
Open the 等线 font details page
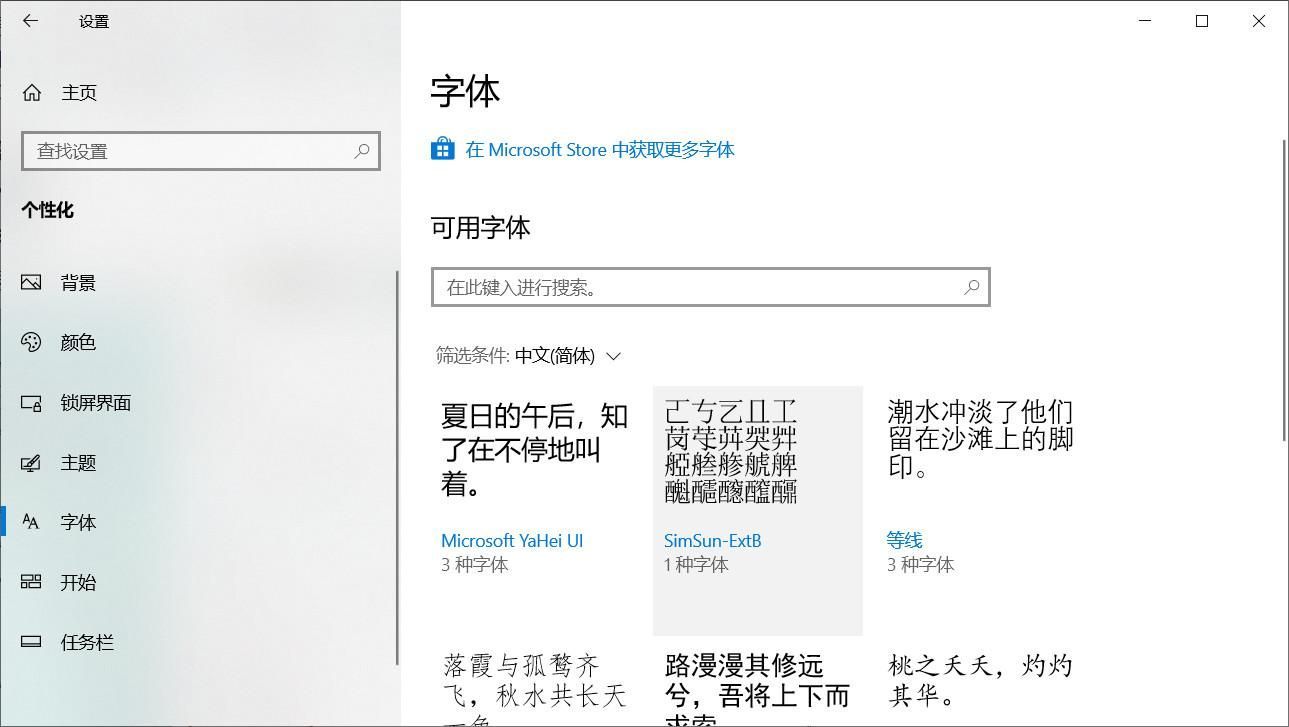[x=903, y=539]
